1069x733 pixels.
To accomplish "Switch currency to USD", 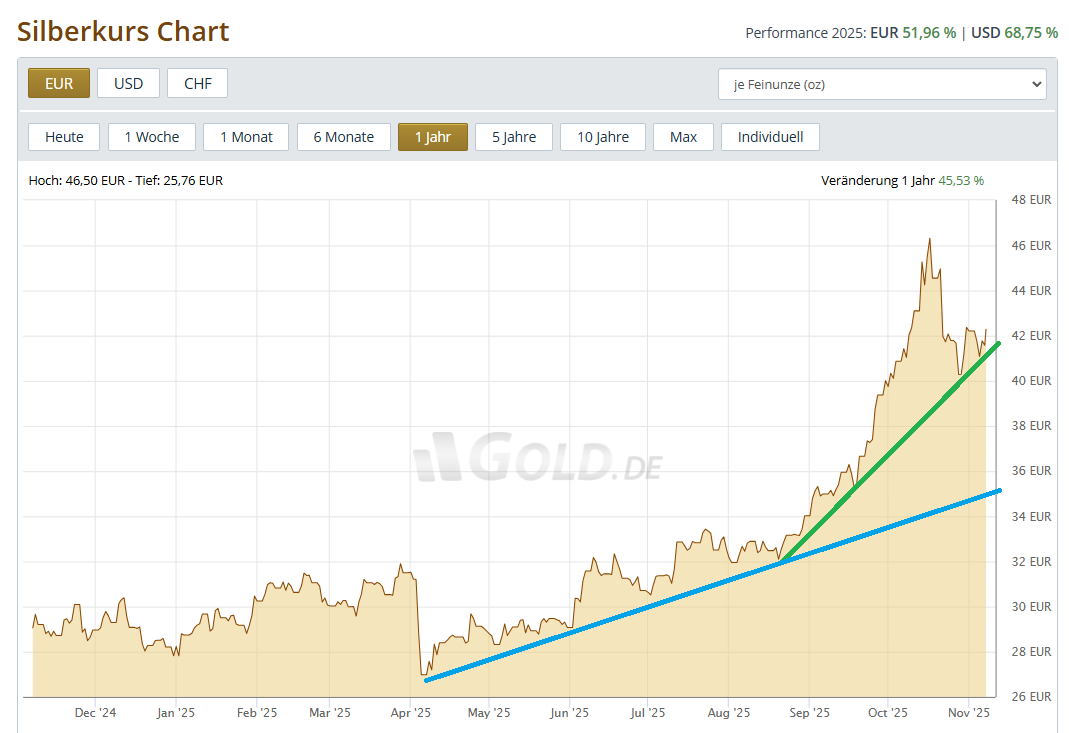I will (x=128, y=83).
